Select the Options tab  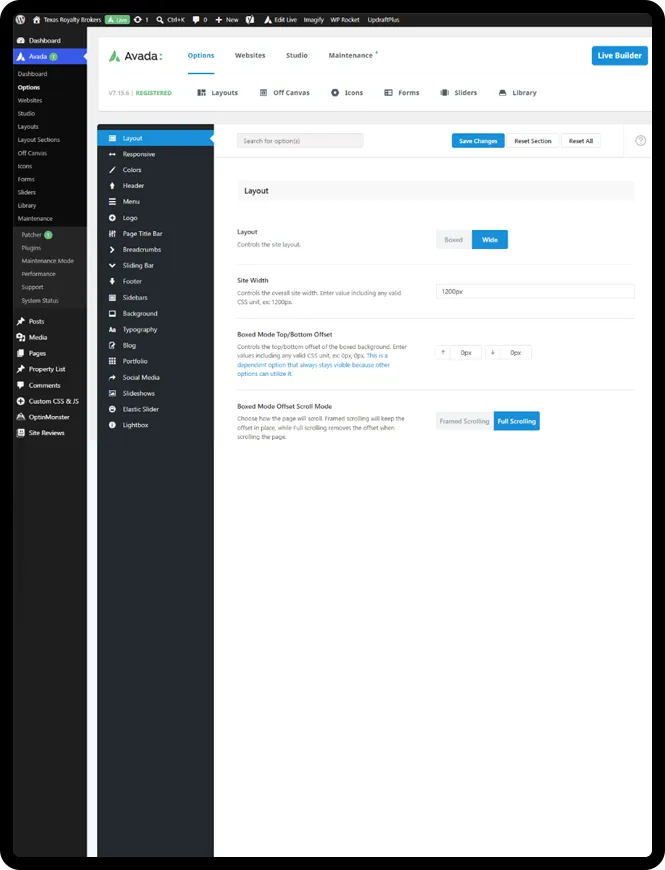[201, 55]
